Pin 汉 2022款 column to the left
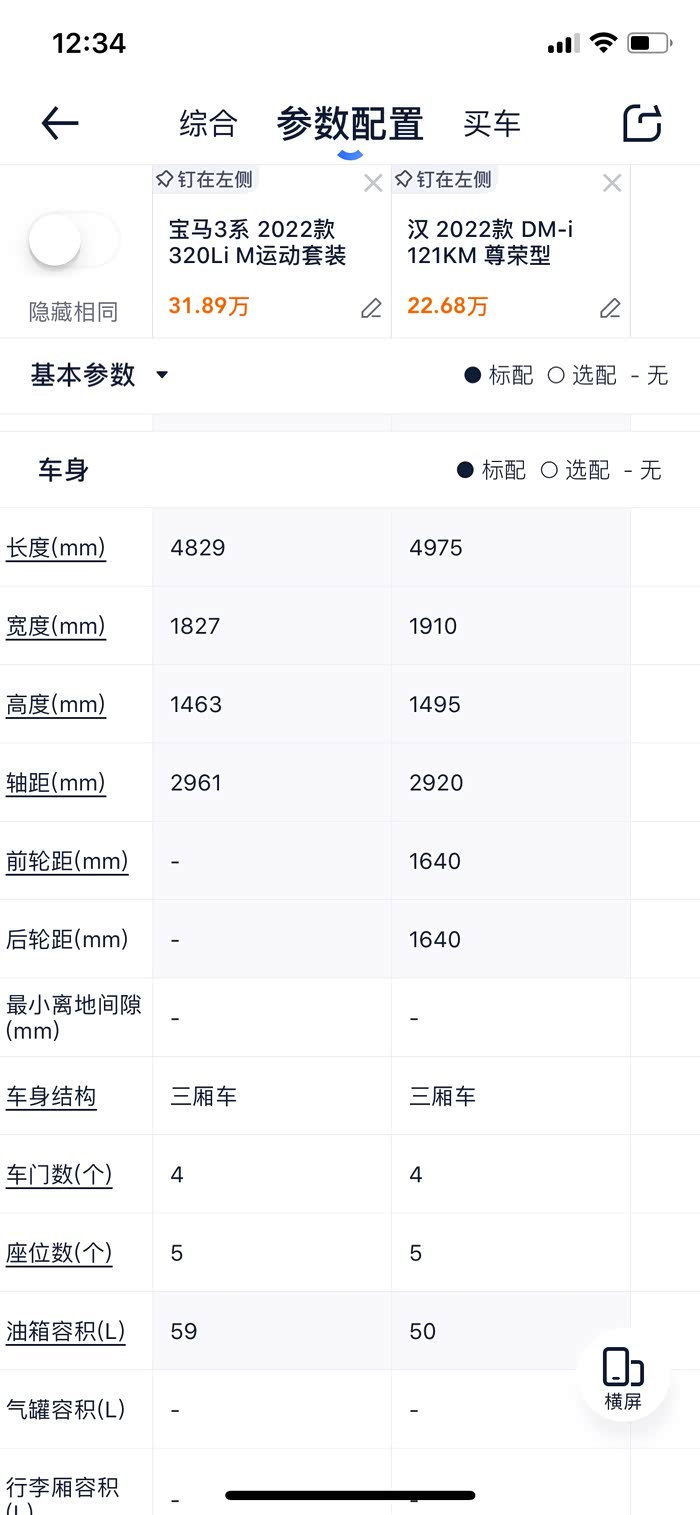Screen dimensions: 700x1515 pyautogui.click(x=444, y=180)
